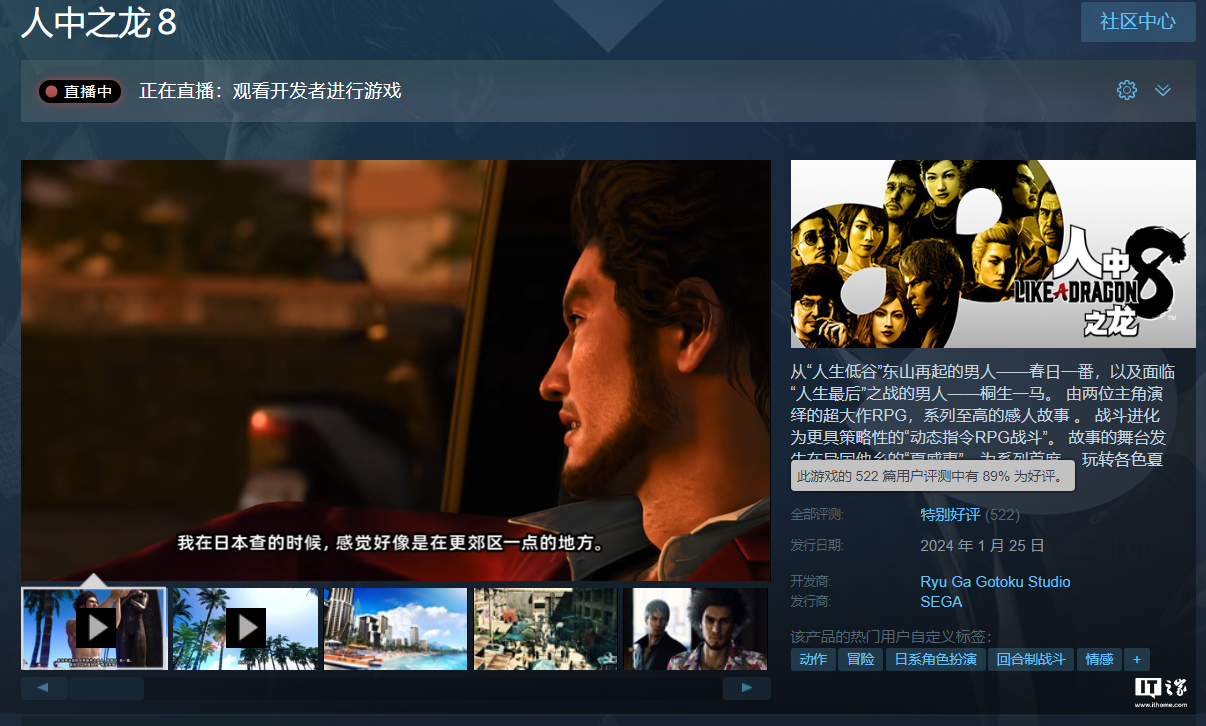
Task: Click the game description paragraph
Action: 984,415
